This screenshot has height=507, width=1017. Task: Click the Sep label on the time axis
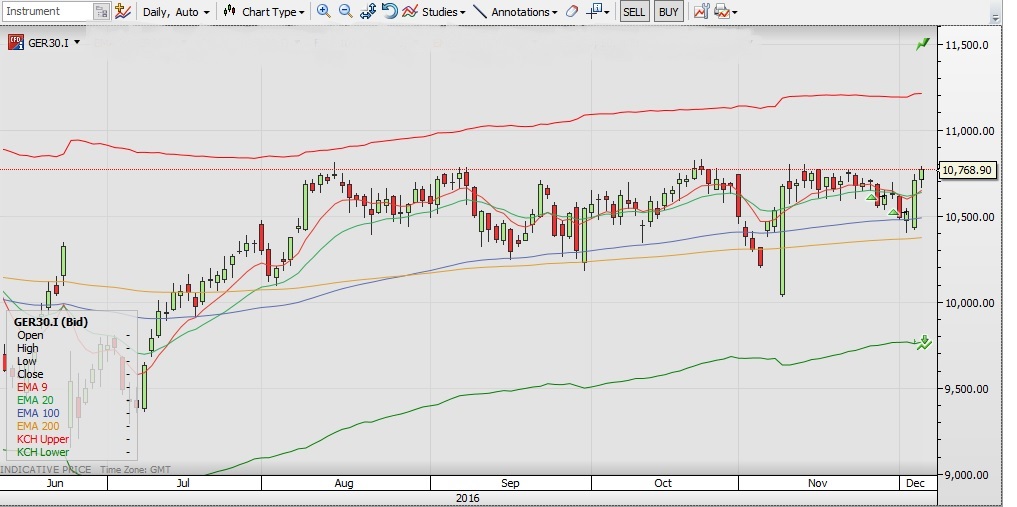510,483
